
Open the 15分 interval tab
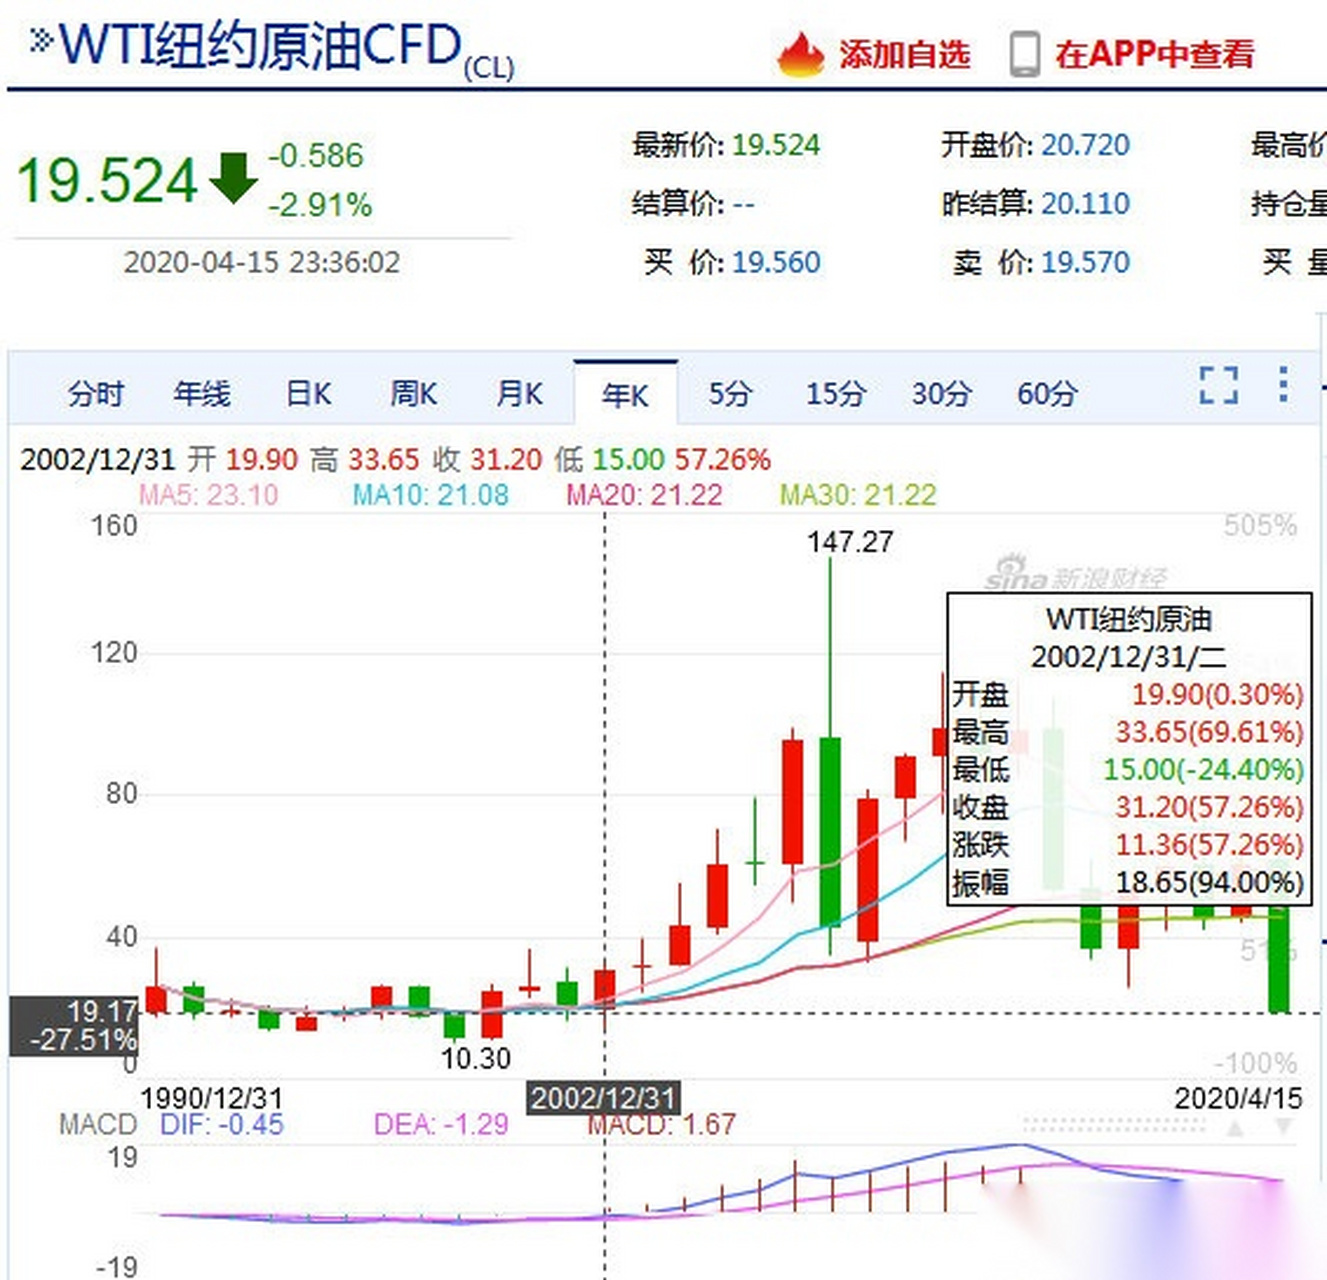pos(835,394)
